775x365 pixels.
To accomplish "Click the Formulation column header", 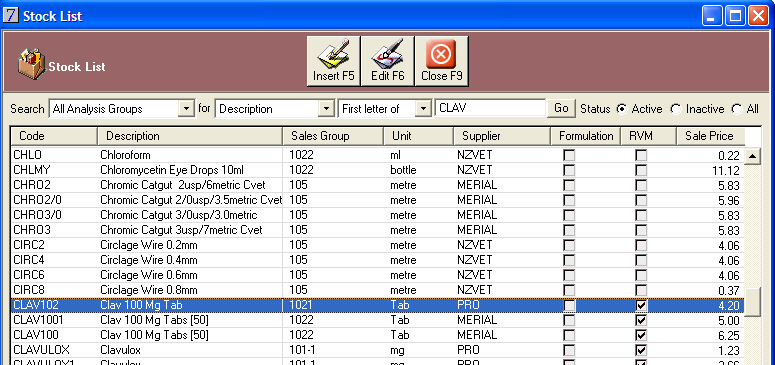I will pyautogui.click(x=586, y=136).
